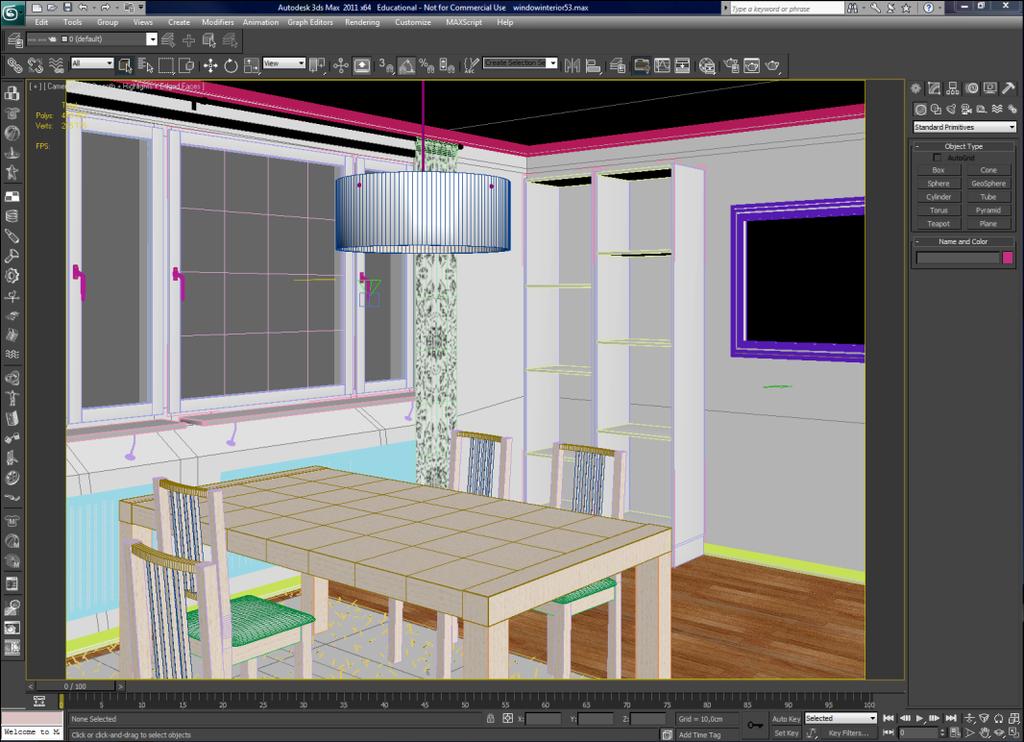Click the Select and Link tool
The height and width of the screenshot is (742, 1024).
coord(14,65)
